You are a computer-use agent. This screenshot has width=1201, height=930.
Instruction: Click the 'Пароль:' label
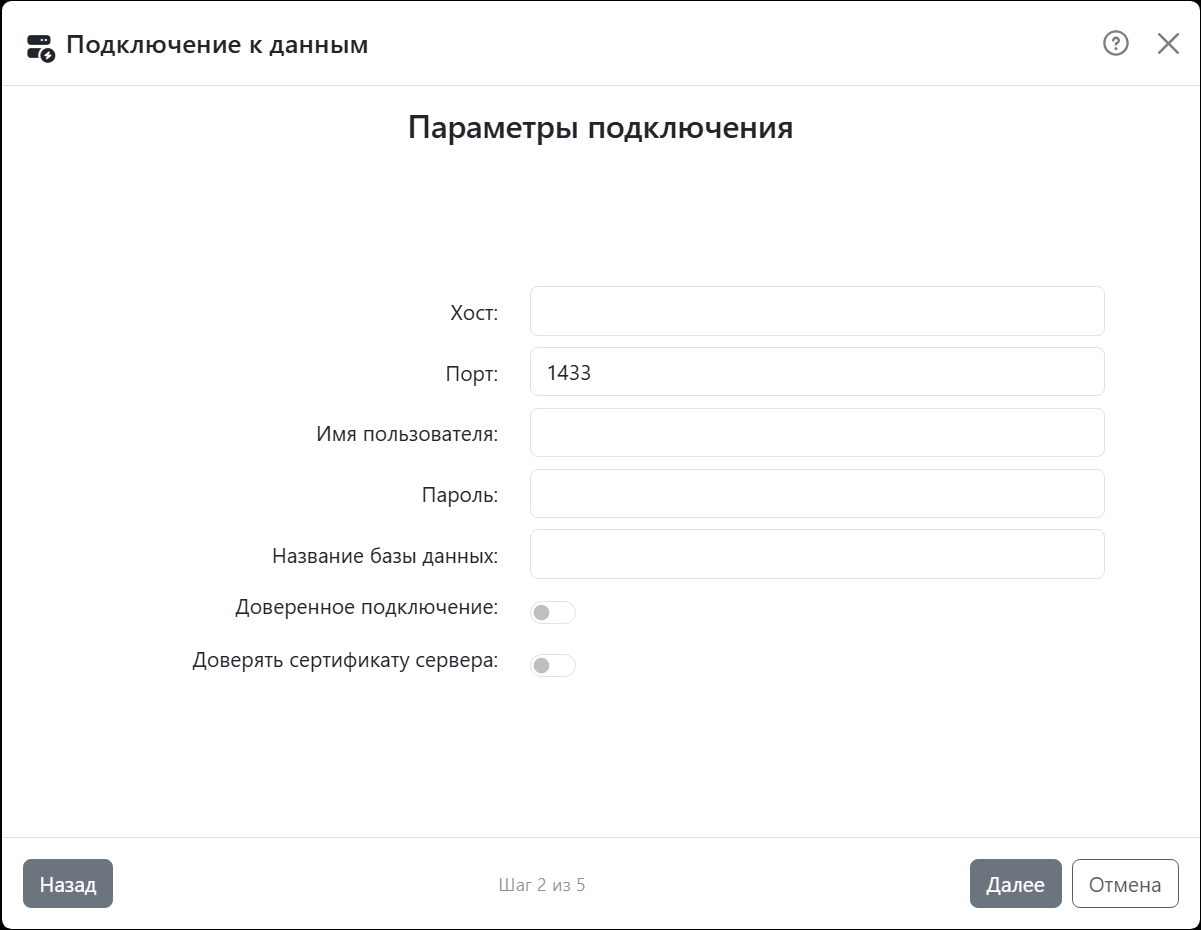click(460, 495)
